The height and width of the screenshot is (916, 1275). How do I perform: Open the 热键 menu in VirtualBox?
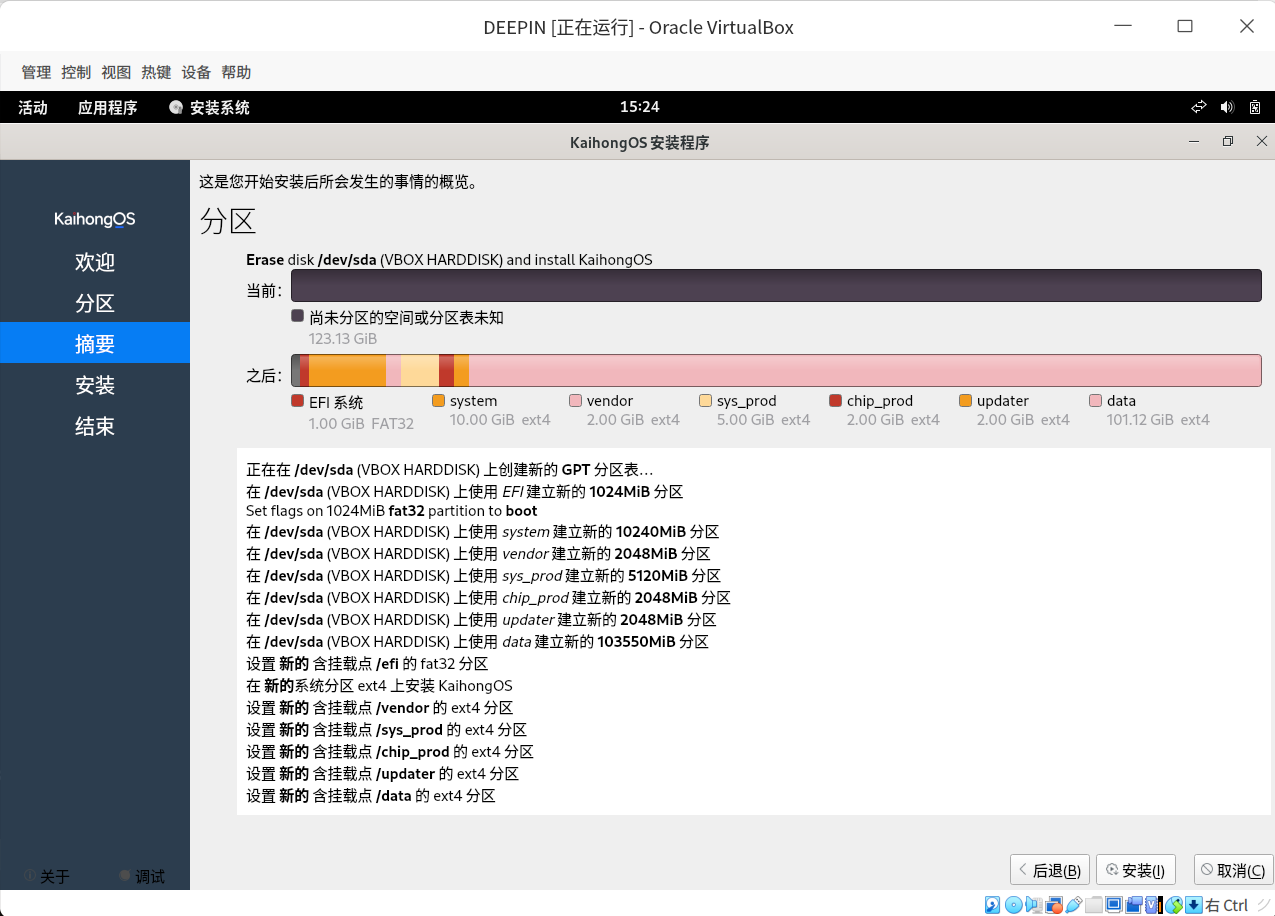click(x=156, y=72)
